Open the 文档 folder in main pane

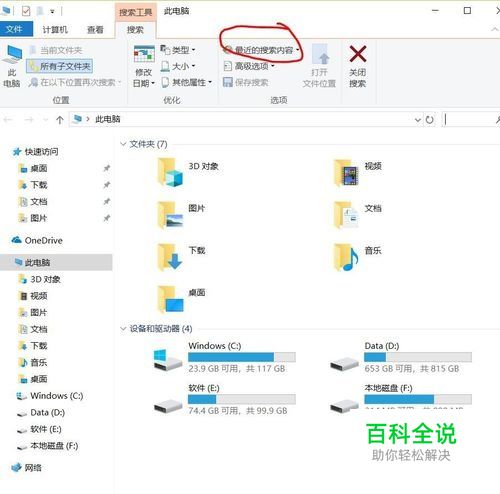346,214
